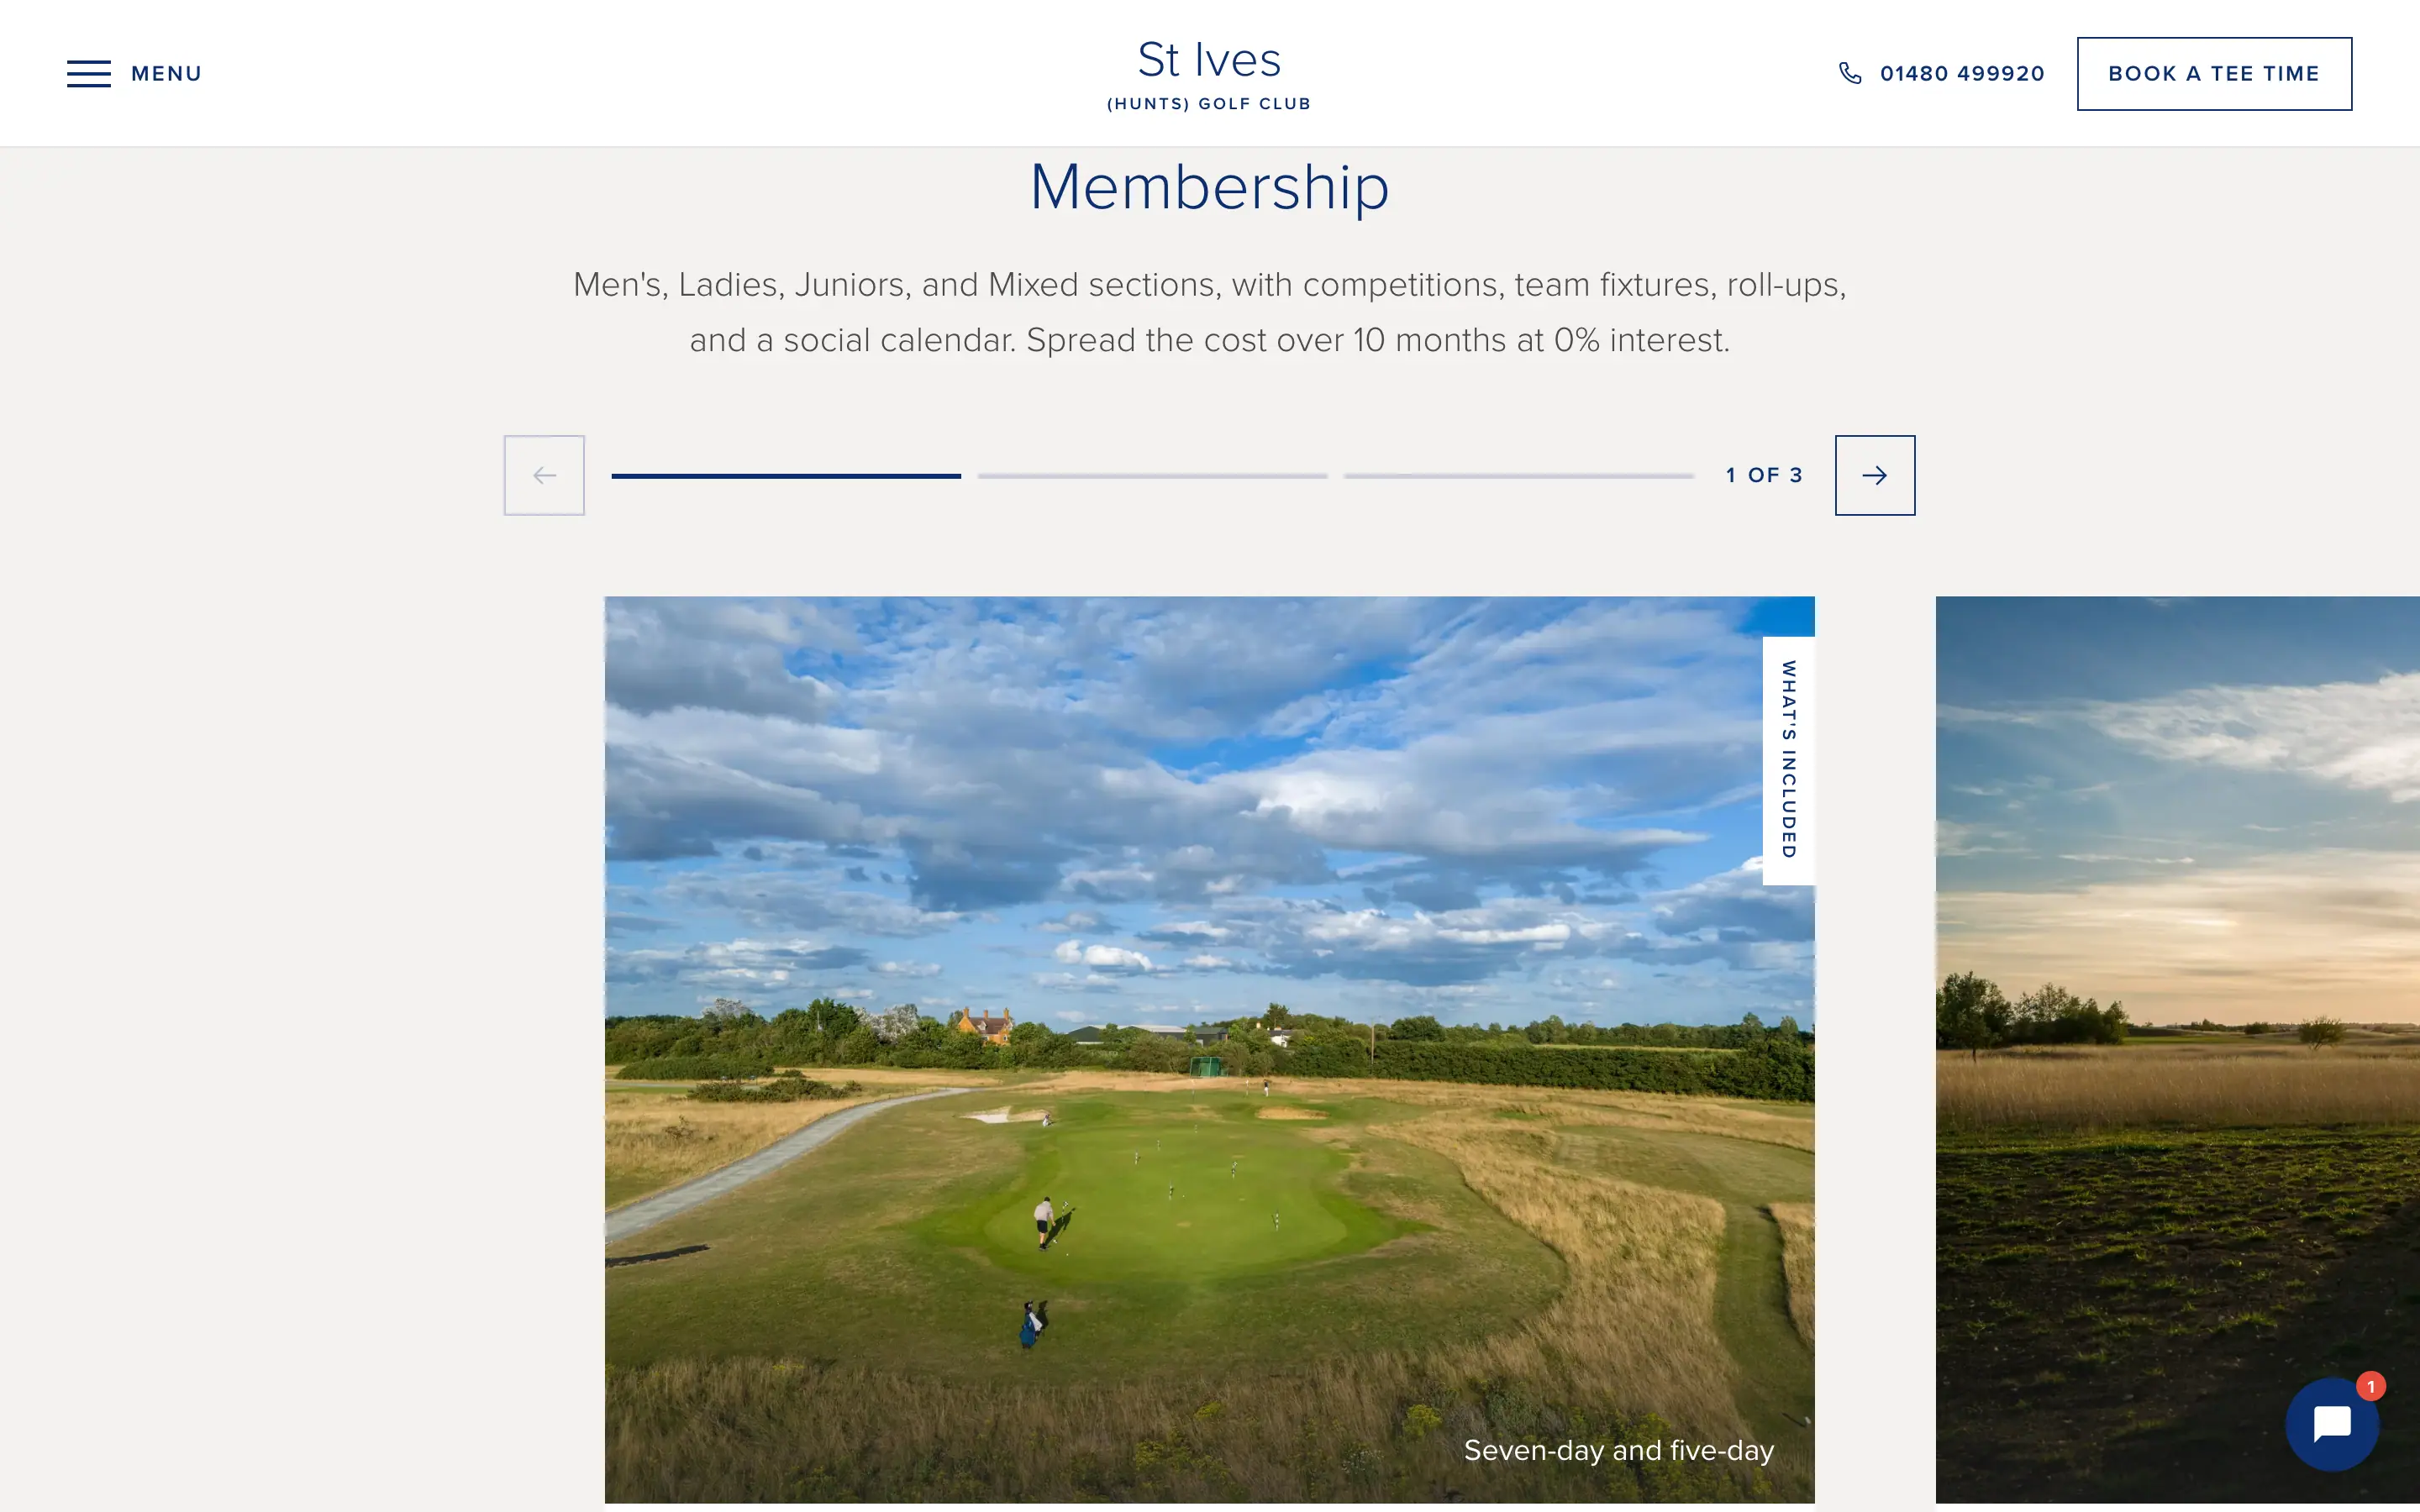Open the What's Included vertical tab
2420x1512 pixels.
pos(1788,760)
